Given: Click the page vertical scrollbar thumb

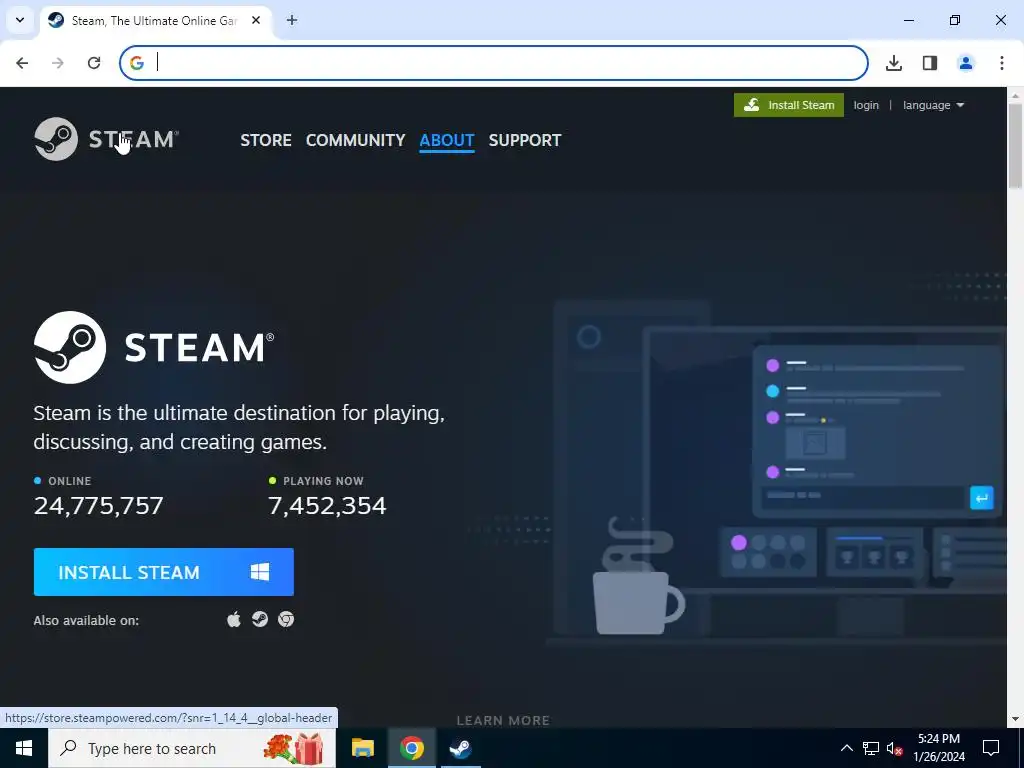Looking at the screenshot, I should [x=1016, y=146].
